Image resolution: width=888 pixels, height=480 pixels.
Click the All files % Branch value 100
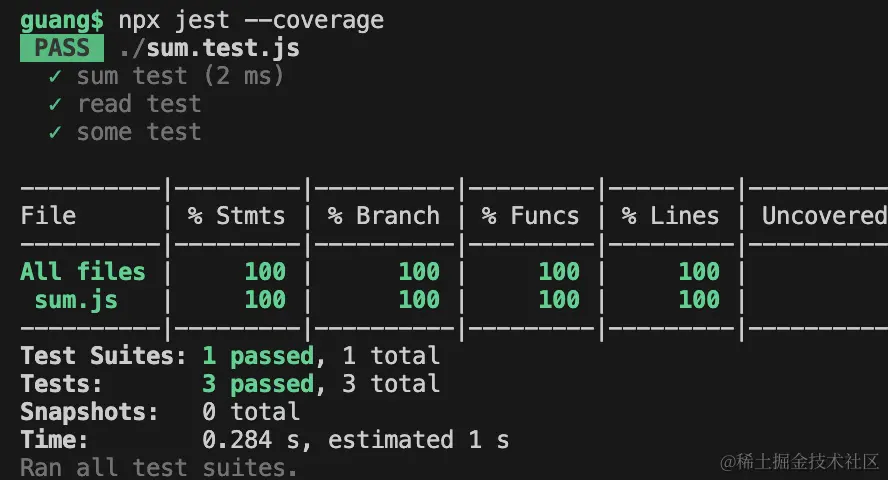click(419, 272)
